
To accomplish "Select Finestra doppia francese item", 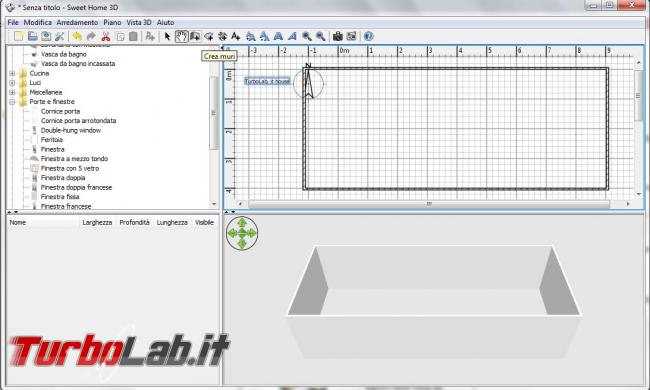I will click(76, 188).
